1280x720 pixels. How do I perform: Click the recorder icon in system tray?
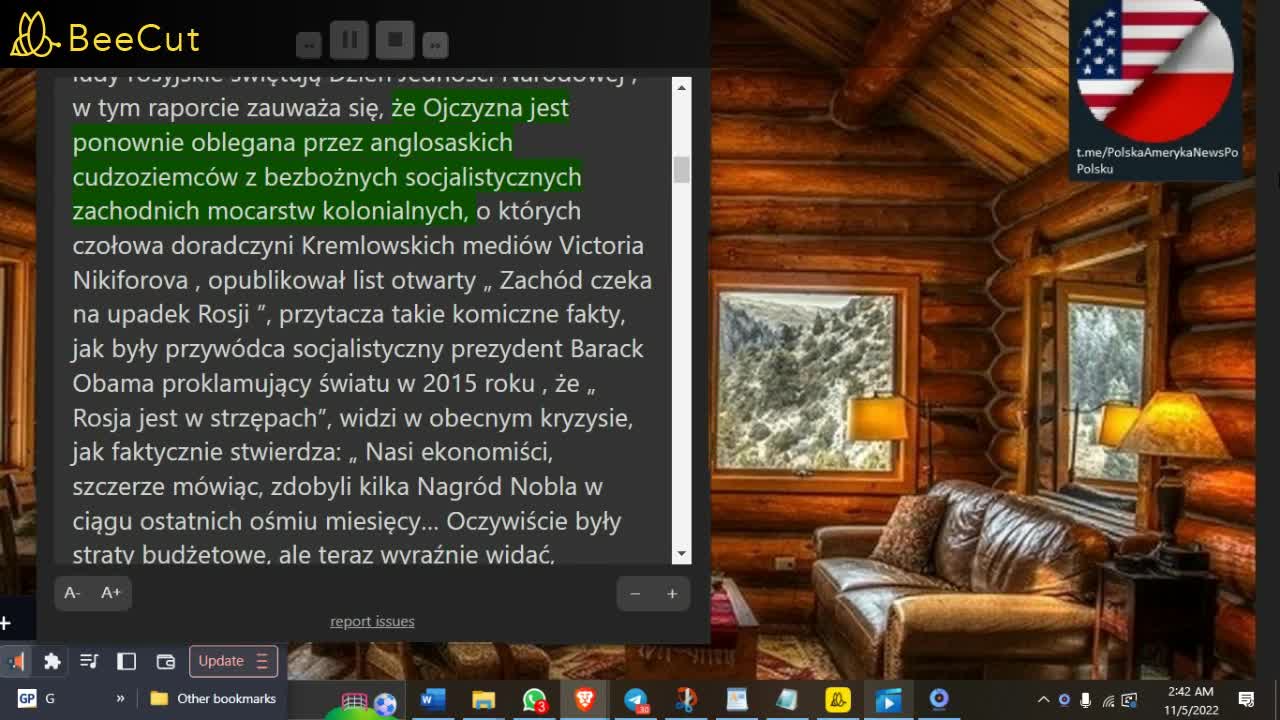(x=1064, y=700)
